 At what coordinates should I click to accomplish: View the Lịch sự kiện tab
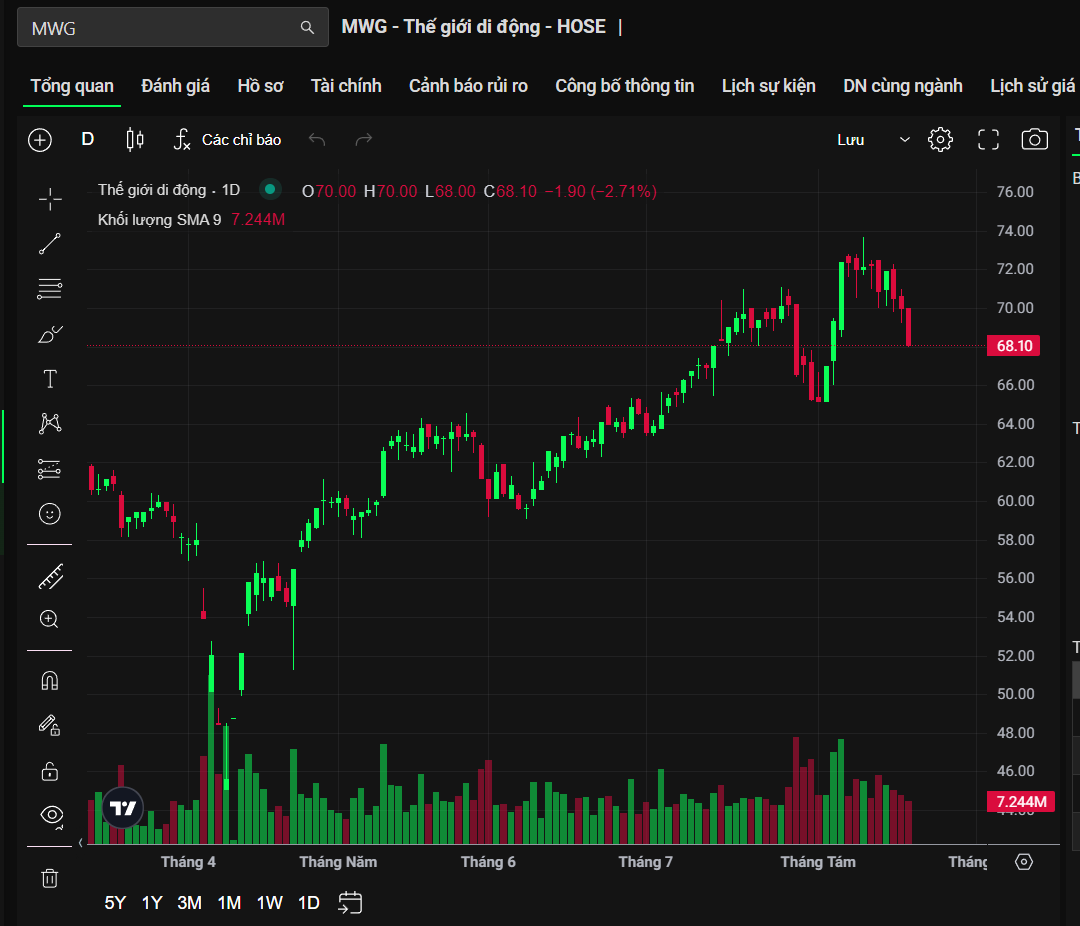pos(769,86)
